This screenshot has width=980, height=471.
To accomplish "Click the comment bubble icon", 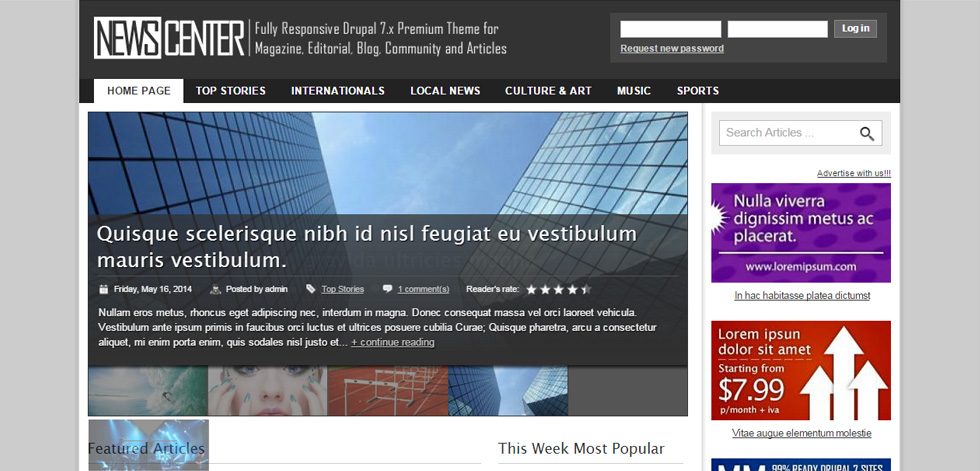I will click(388, 289).
